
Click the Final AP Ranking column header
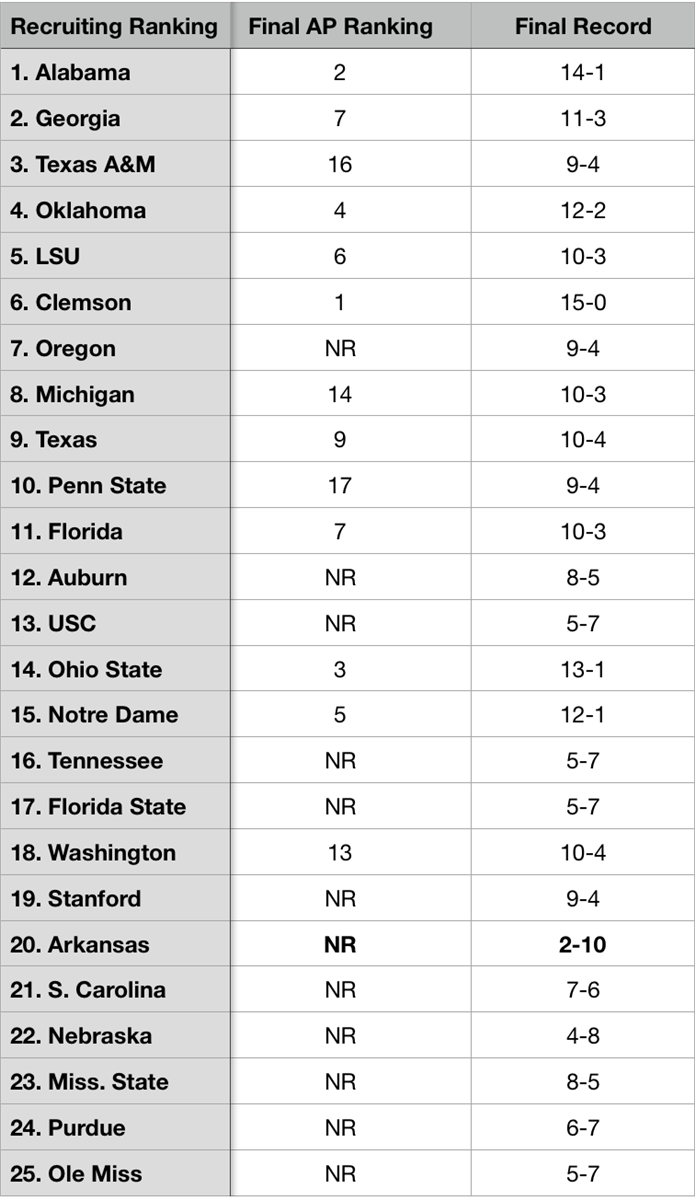click(x=340, y=27)
